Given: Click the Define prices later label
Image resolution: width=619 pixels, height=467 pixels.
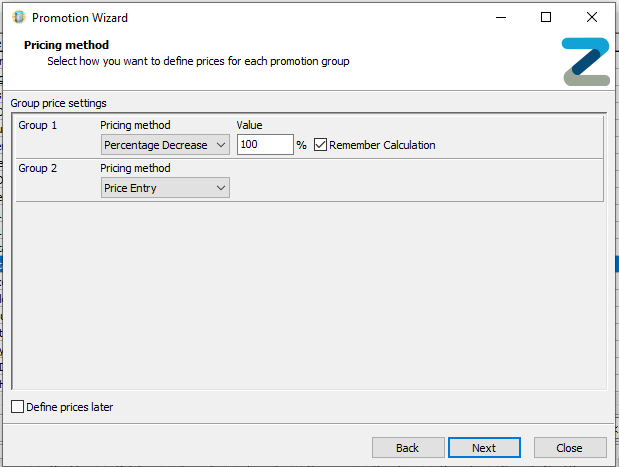Looking at the screenshot, I should tap(69, 407).
